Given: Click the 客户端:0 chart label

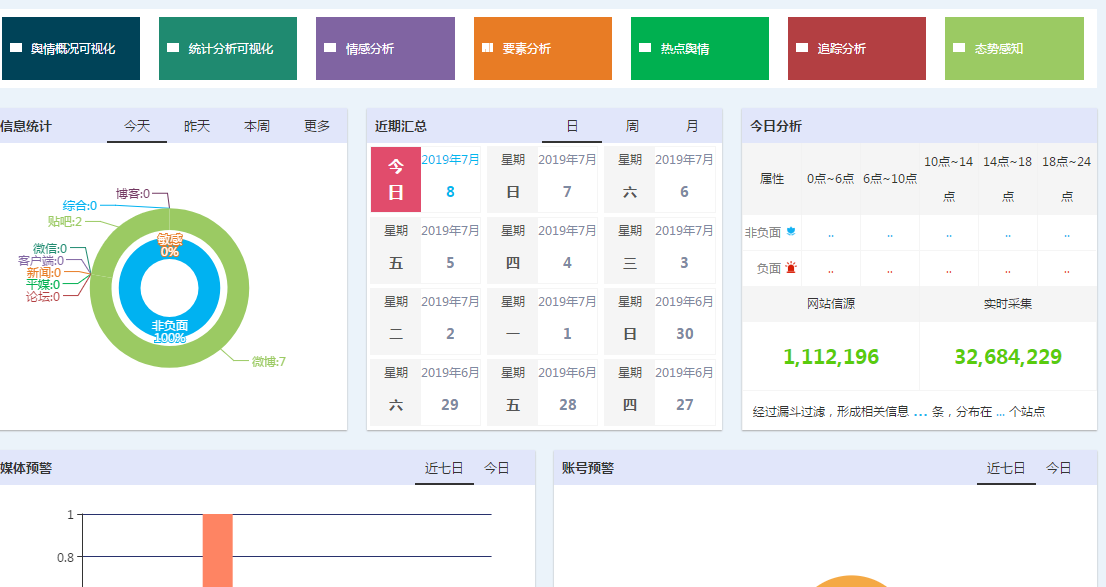Looking at the screenshot, I should click(x=41, y=260).
